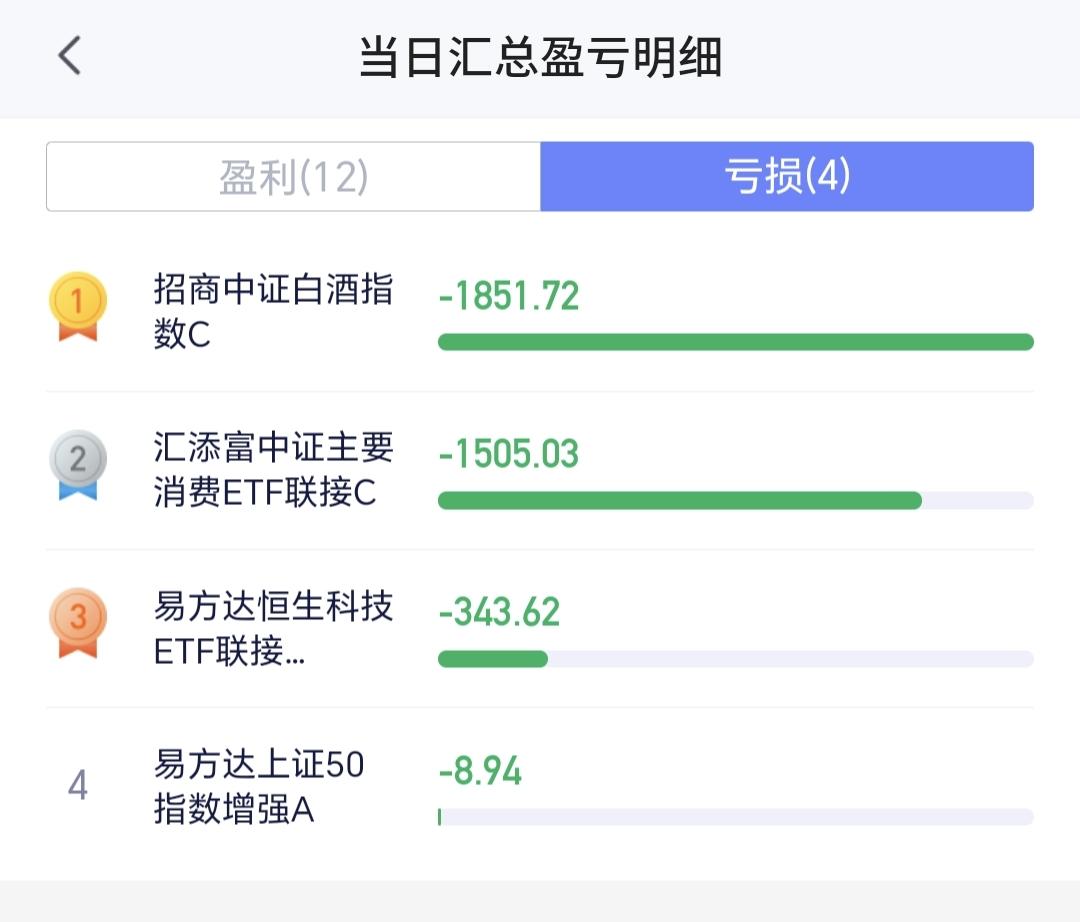Click the -1505.03 loss amount
Viewport: 1080px width, 922px height.
point(509,454)
